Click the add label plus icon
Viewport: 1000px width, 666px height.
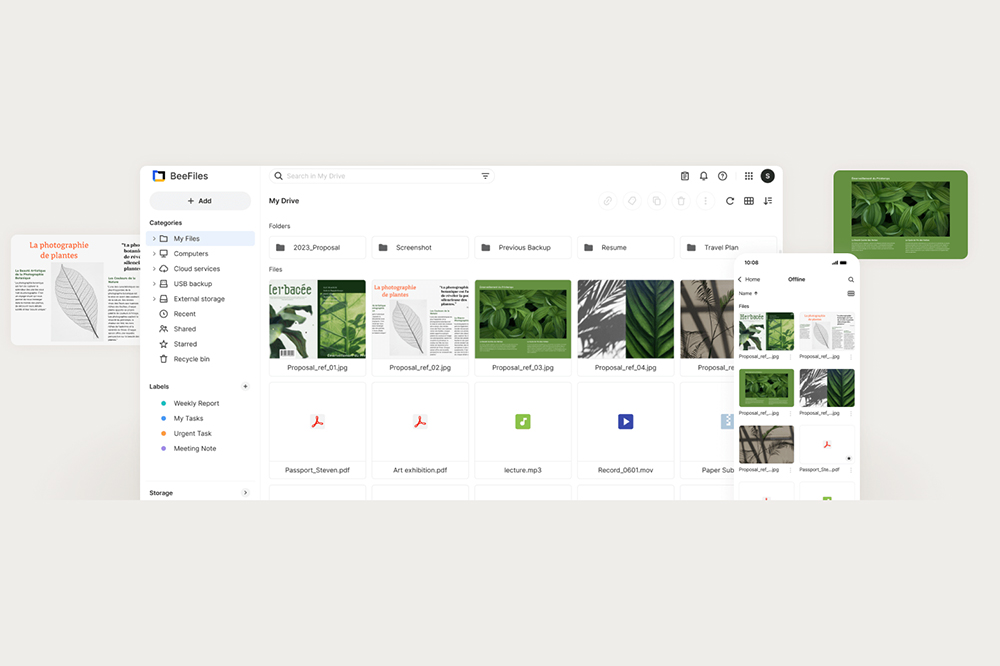[x=246, y=387]
